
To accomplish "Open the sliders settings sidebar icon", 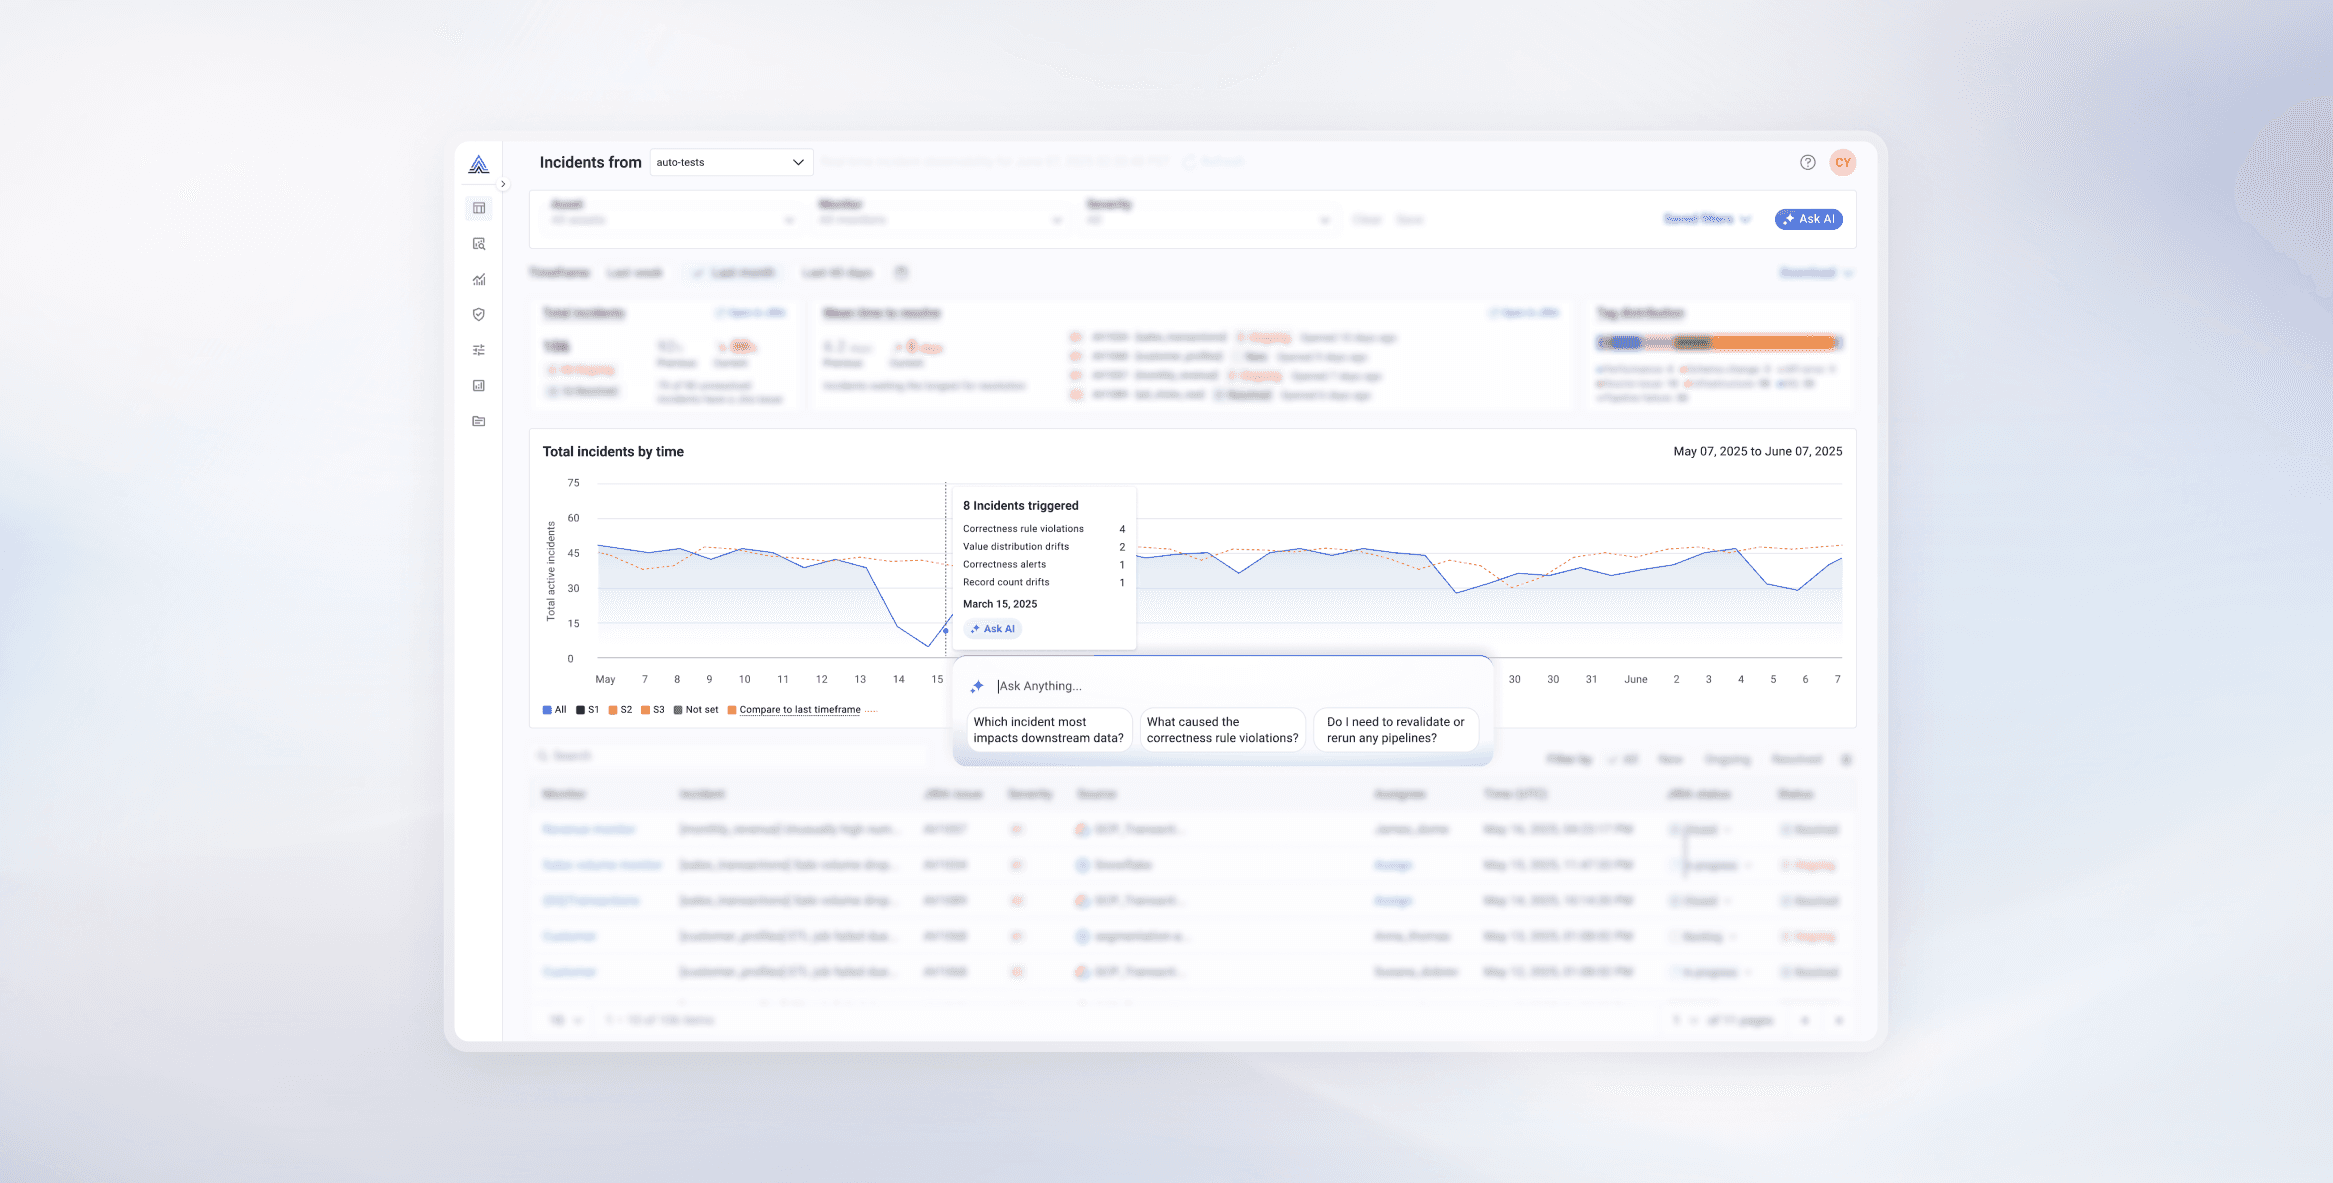I will [479, 350].
